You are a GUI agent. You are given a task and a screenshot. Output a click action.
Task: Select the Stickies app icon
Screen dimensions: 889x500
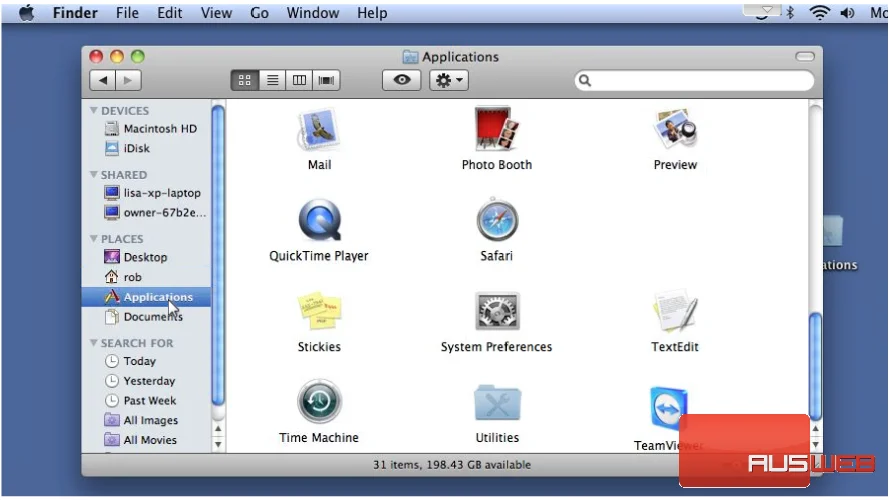click(319, 311)
